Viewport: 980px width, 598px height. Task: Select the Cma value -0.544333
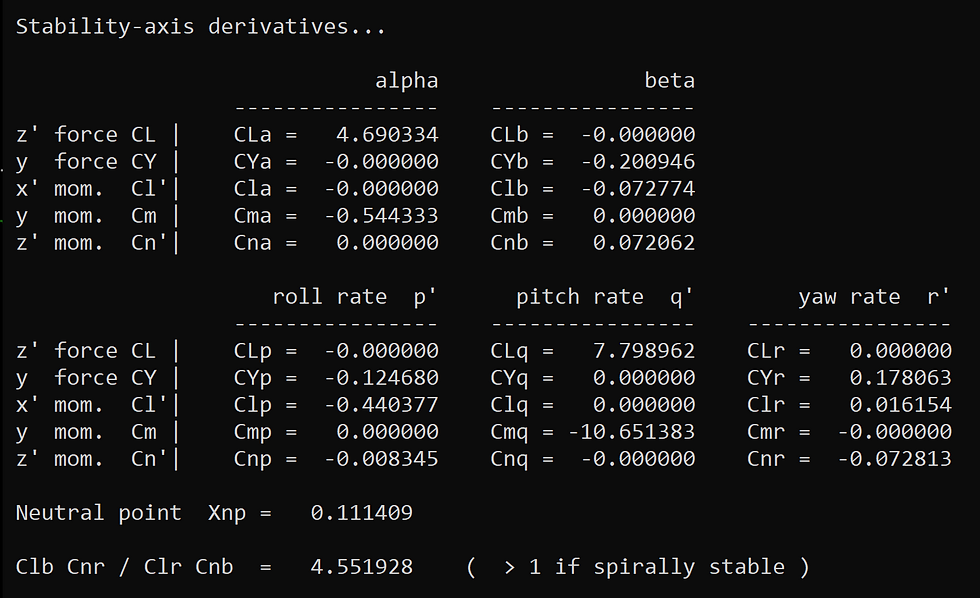[381, 216]
